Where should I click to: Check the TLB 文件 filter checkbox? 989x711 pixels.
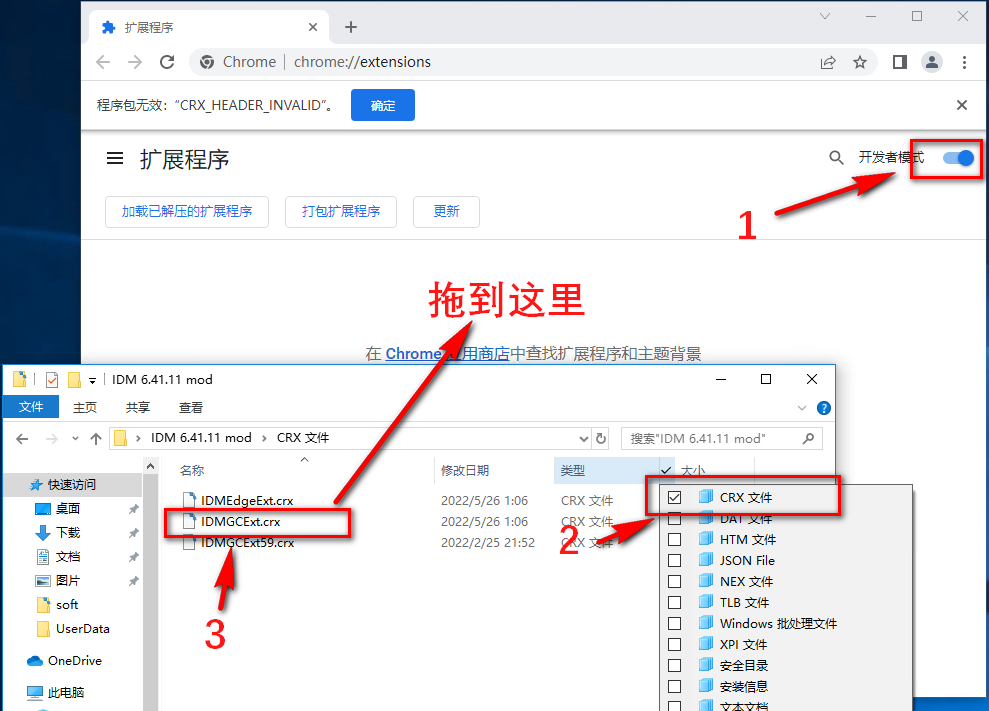(x=674, y=602)
